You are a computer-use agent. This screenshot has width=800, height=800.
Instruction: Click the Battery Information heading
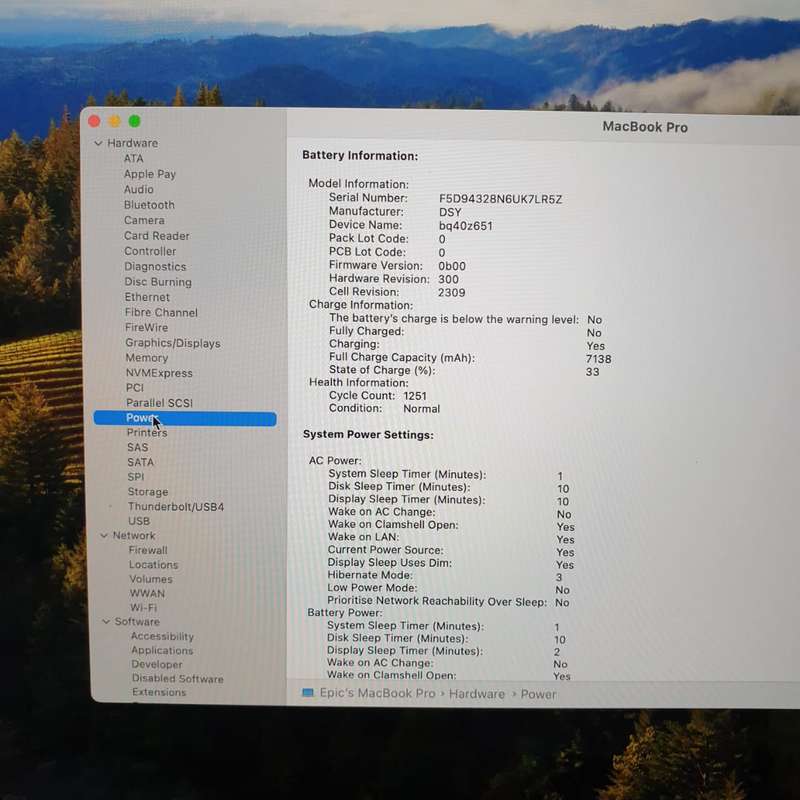coord(360,156)
